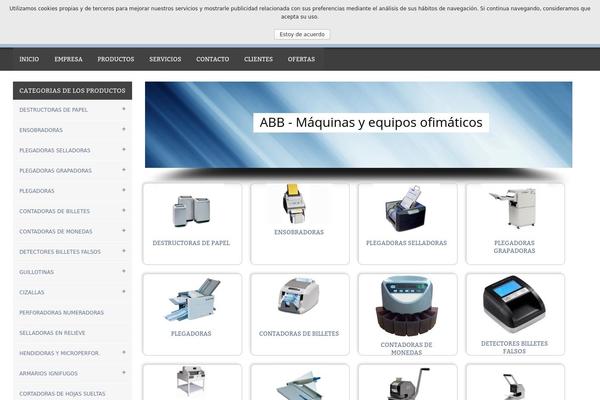The image size is (600, 400).
Task: Expand Guillotinas sidebar plus sign
Action: pos(124,271)
